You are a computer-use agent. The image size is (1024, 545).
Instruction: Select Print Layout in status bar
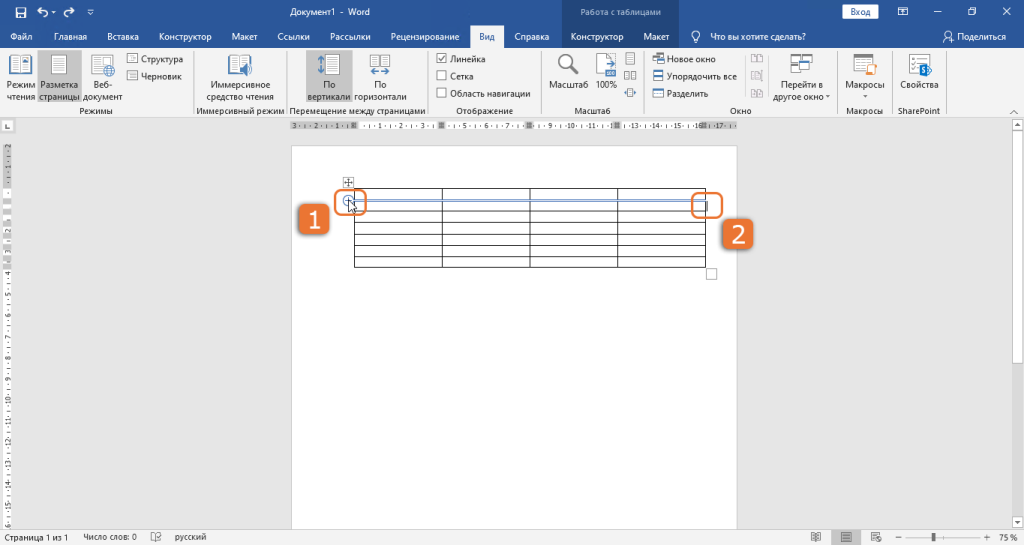point(846,537)
